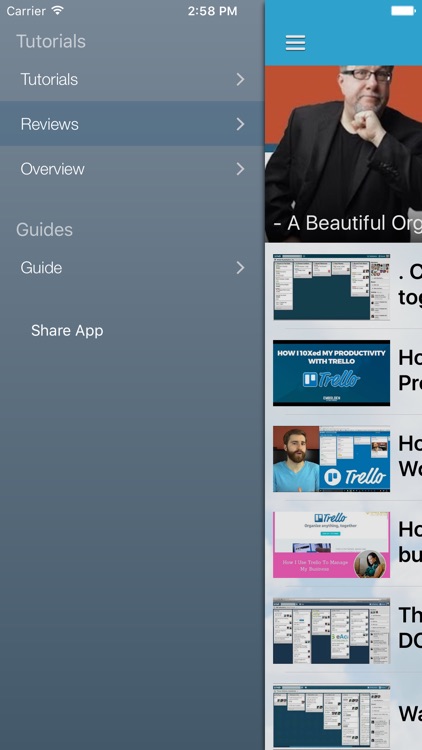Tap the Carrier label in status bar
This screenshot has width=422, height=750.
pos(26,11)
